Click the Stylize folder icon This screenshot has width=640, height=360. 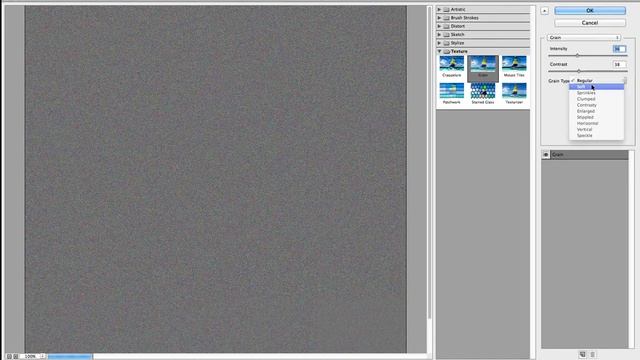(447, 43)
